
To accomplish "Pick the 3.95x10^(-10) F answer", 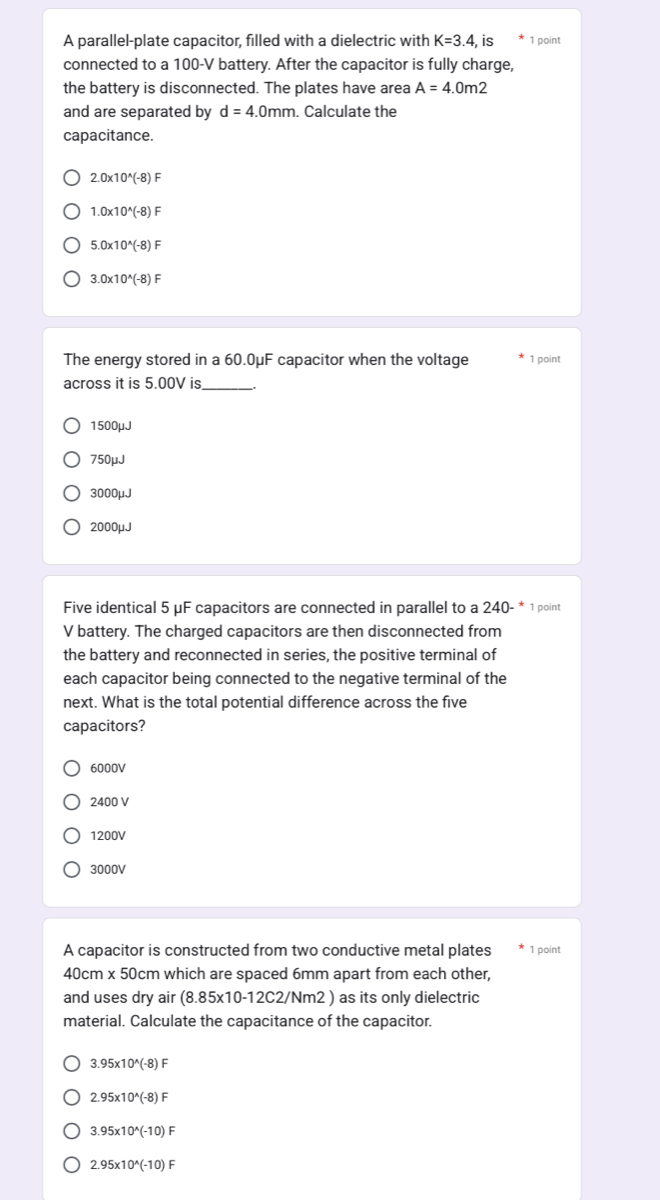I will coord(72,1131).
